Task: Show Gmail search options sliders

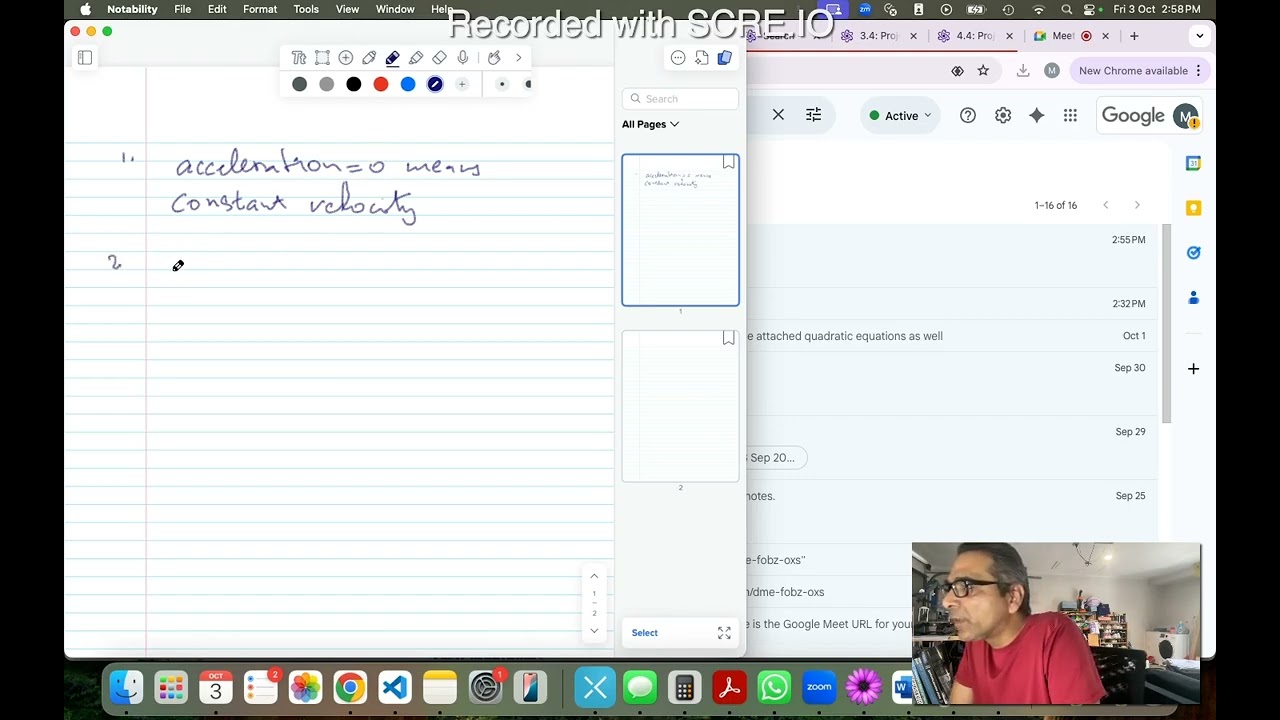Action: click(x=814, y=115)
